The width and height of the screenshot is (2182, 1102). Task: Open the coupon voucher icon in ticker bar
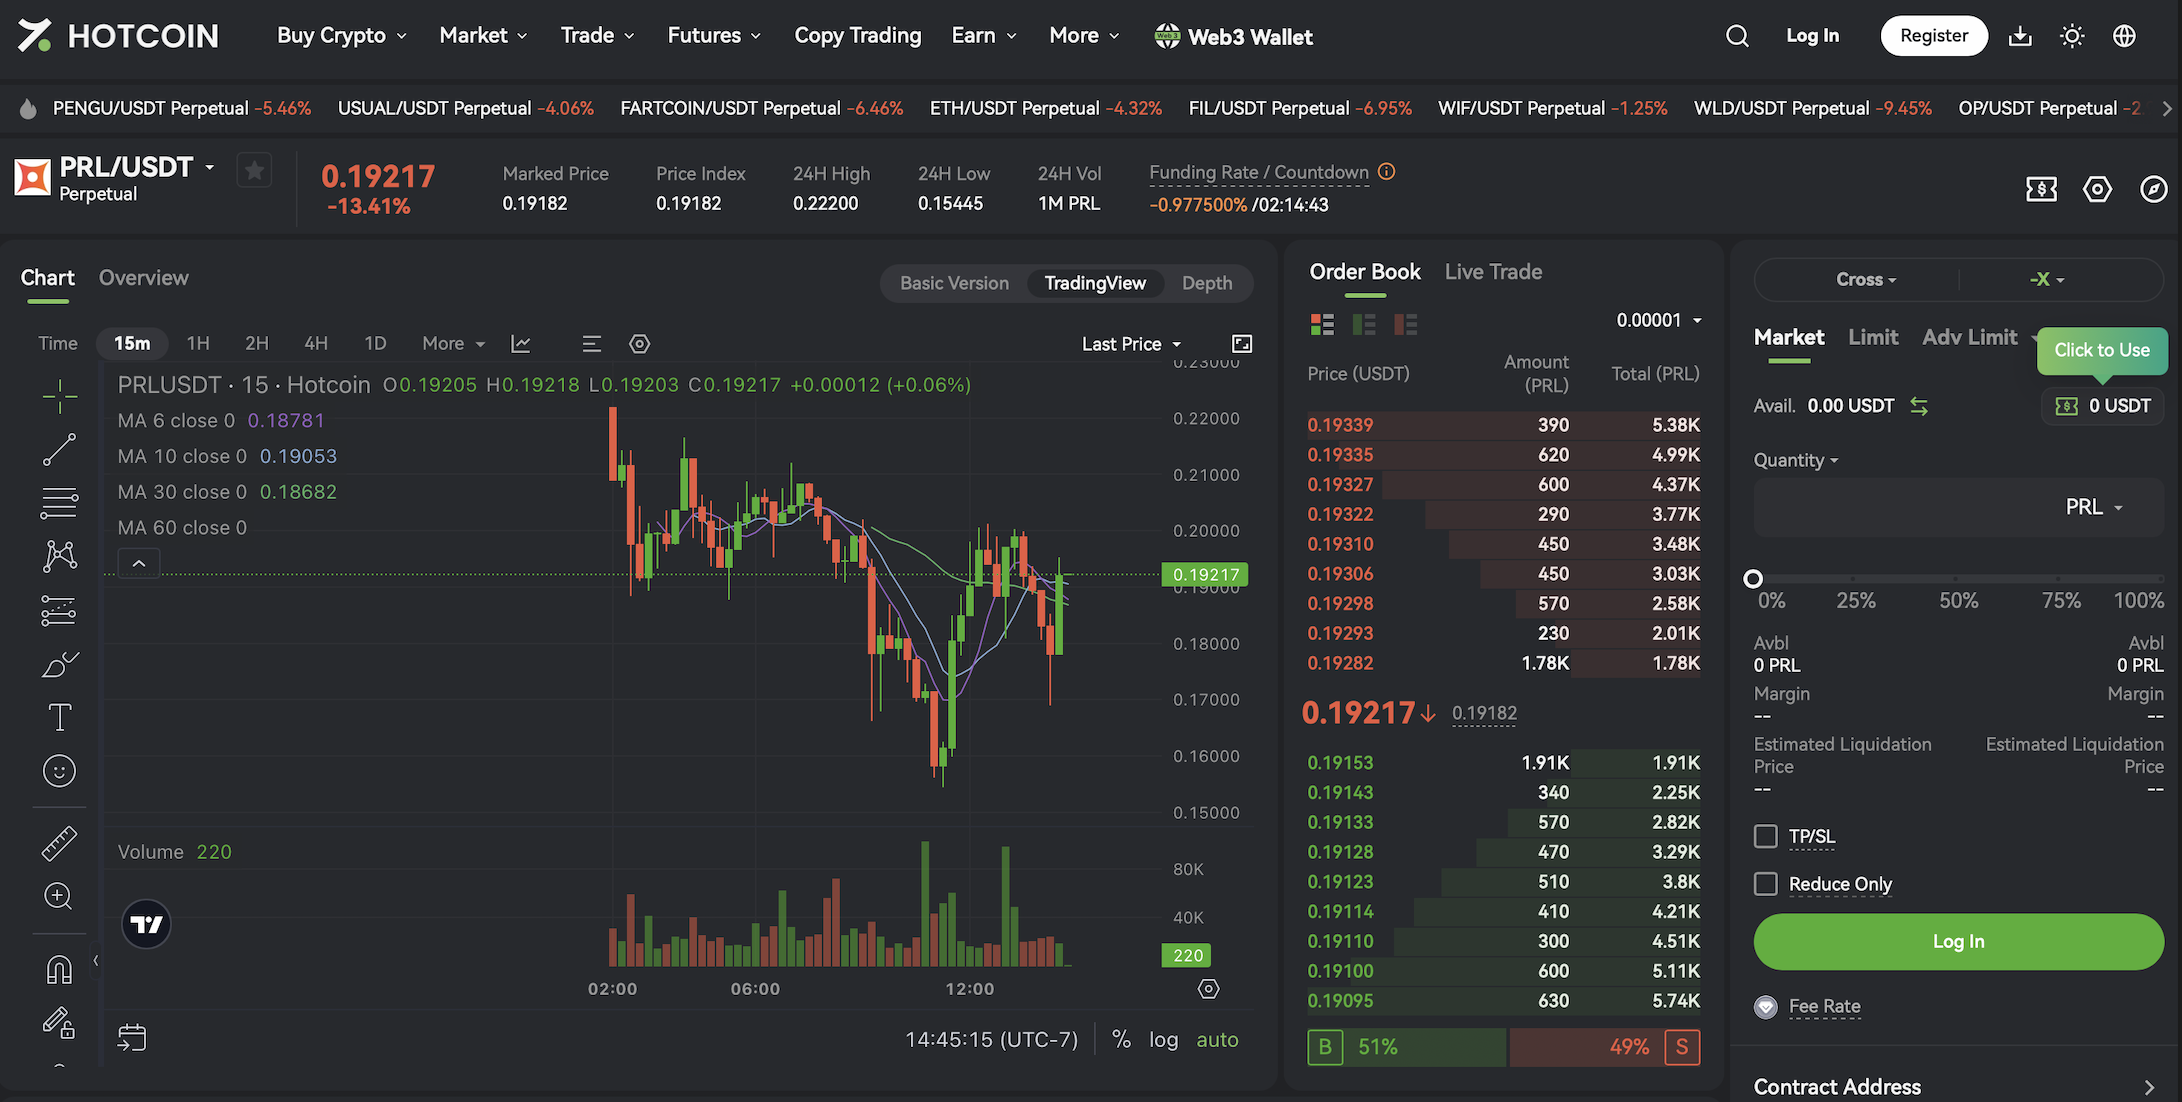(x=2041, y=189)
